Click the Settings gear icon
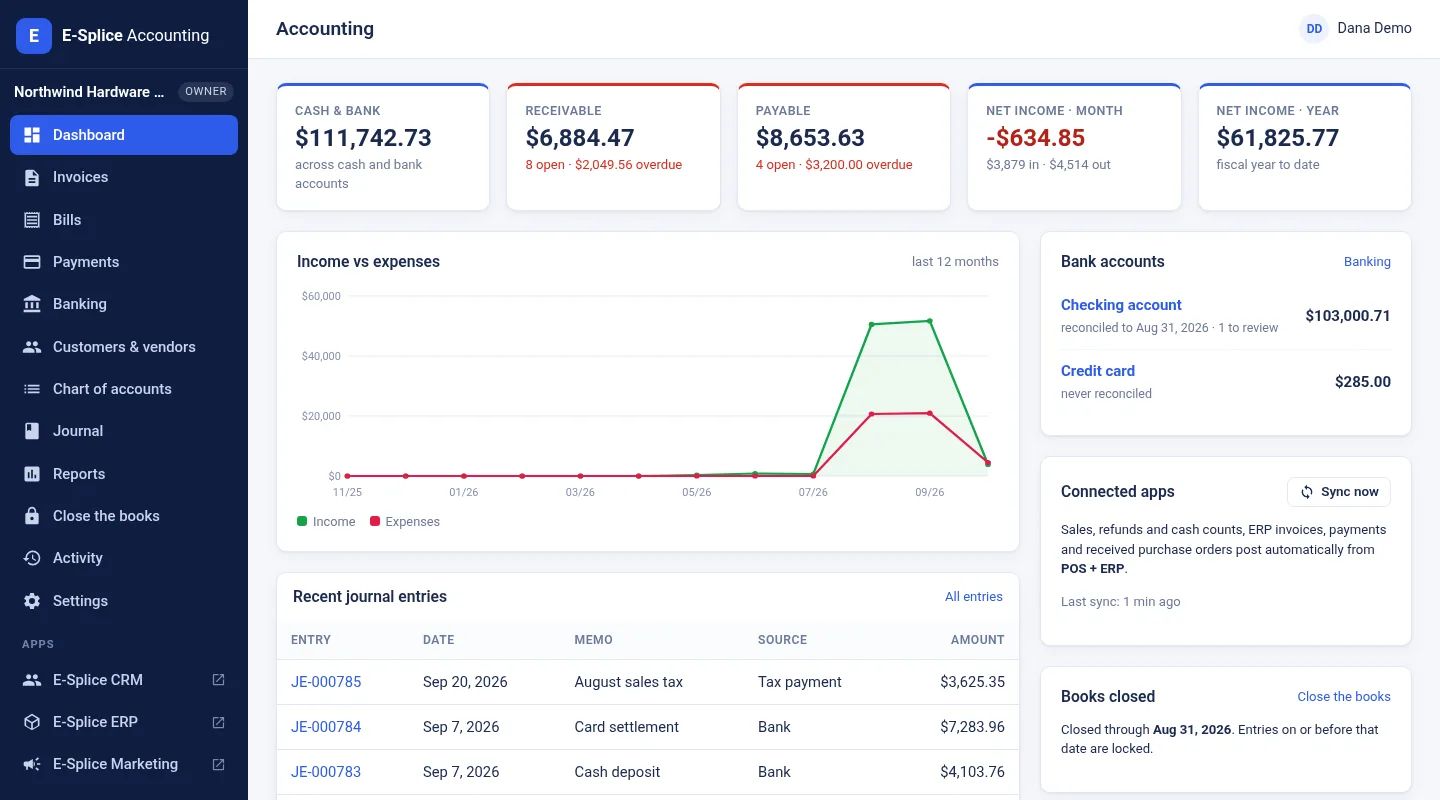Screen dimensions: 1440x800 [x=32, y=601]
